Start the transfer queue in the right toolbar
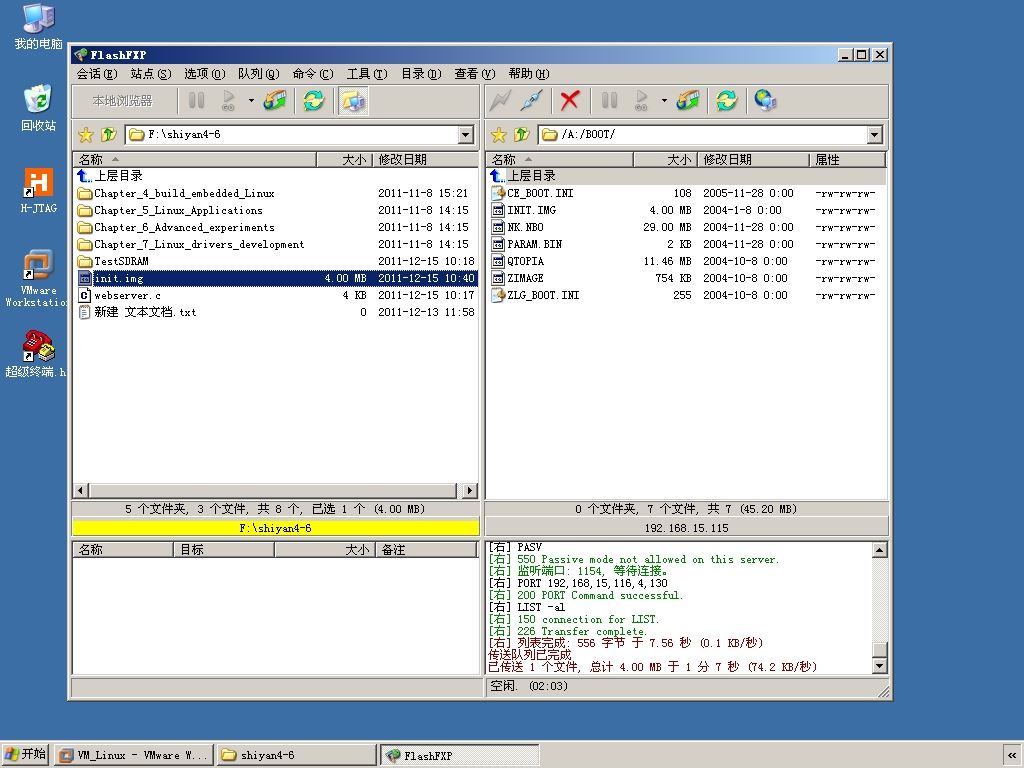This screenshot has height=768, width=1024. 641,101
